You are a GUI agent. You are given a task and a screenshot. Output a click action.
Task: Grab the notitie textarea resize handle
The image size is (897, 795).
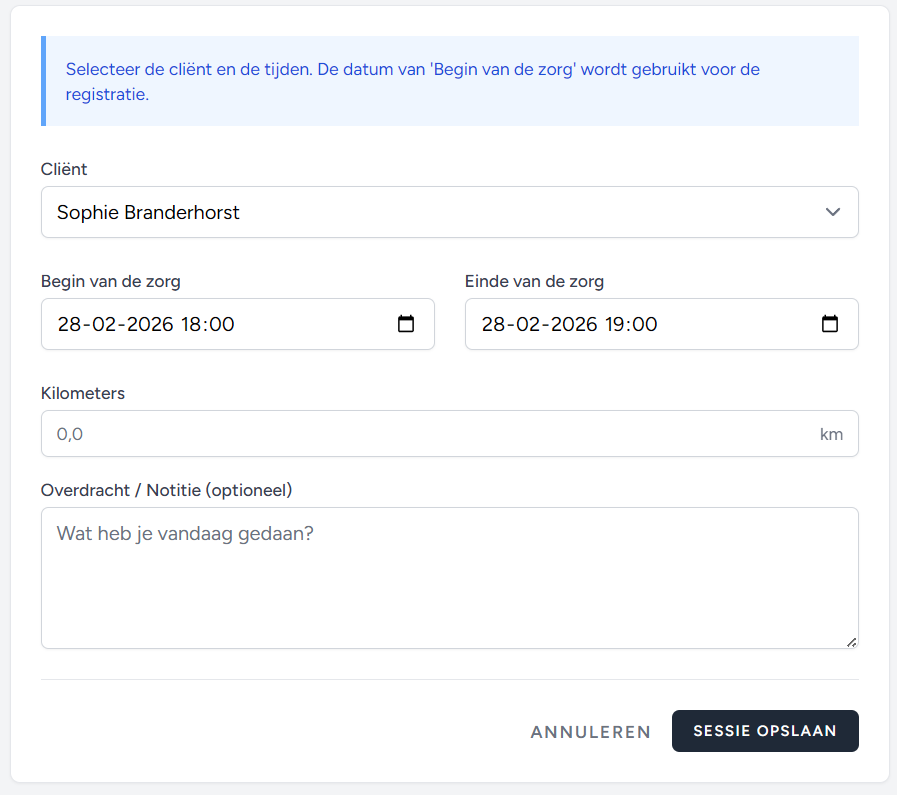coord(851,642)
